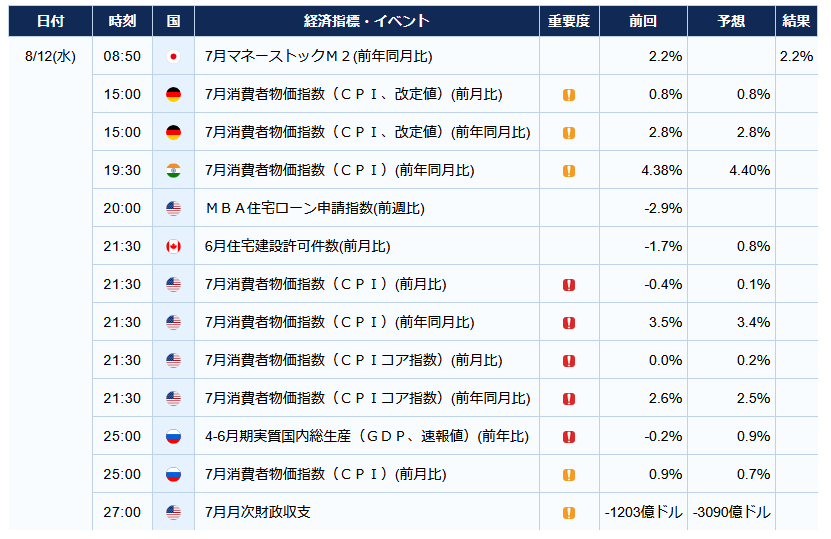This screenshot has width=831, height=539.
Task: Open 7月マネーストックM2 event entry
Action: tap(319, 56)
